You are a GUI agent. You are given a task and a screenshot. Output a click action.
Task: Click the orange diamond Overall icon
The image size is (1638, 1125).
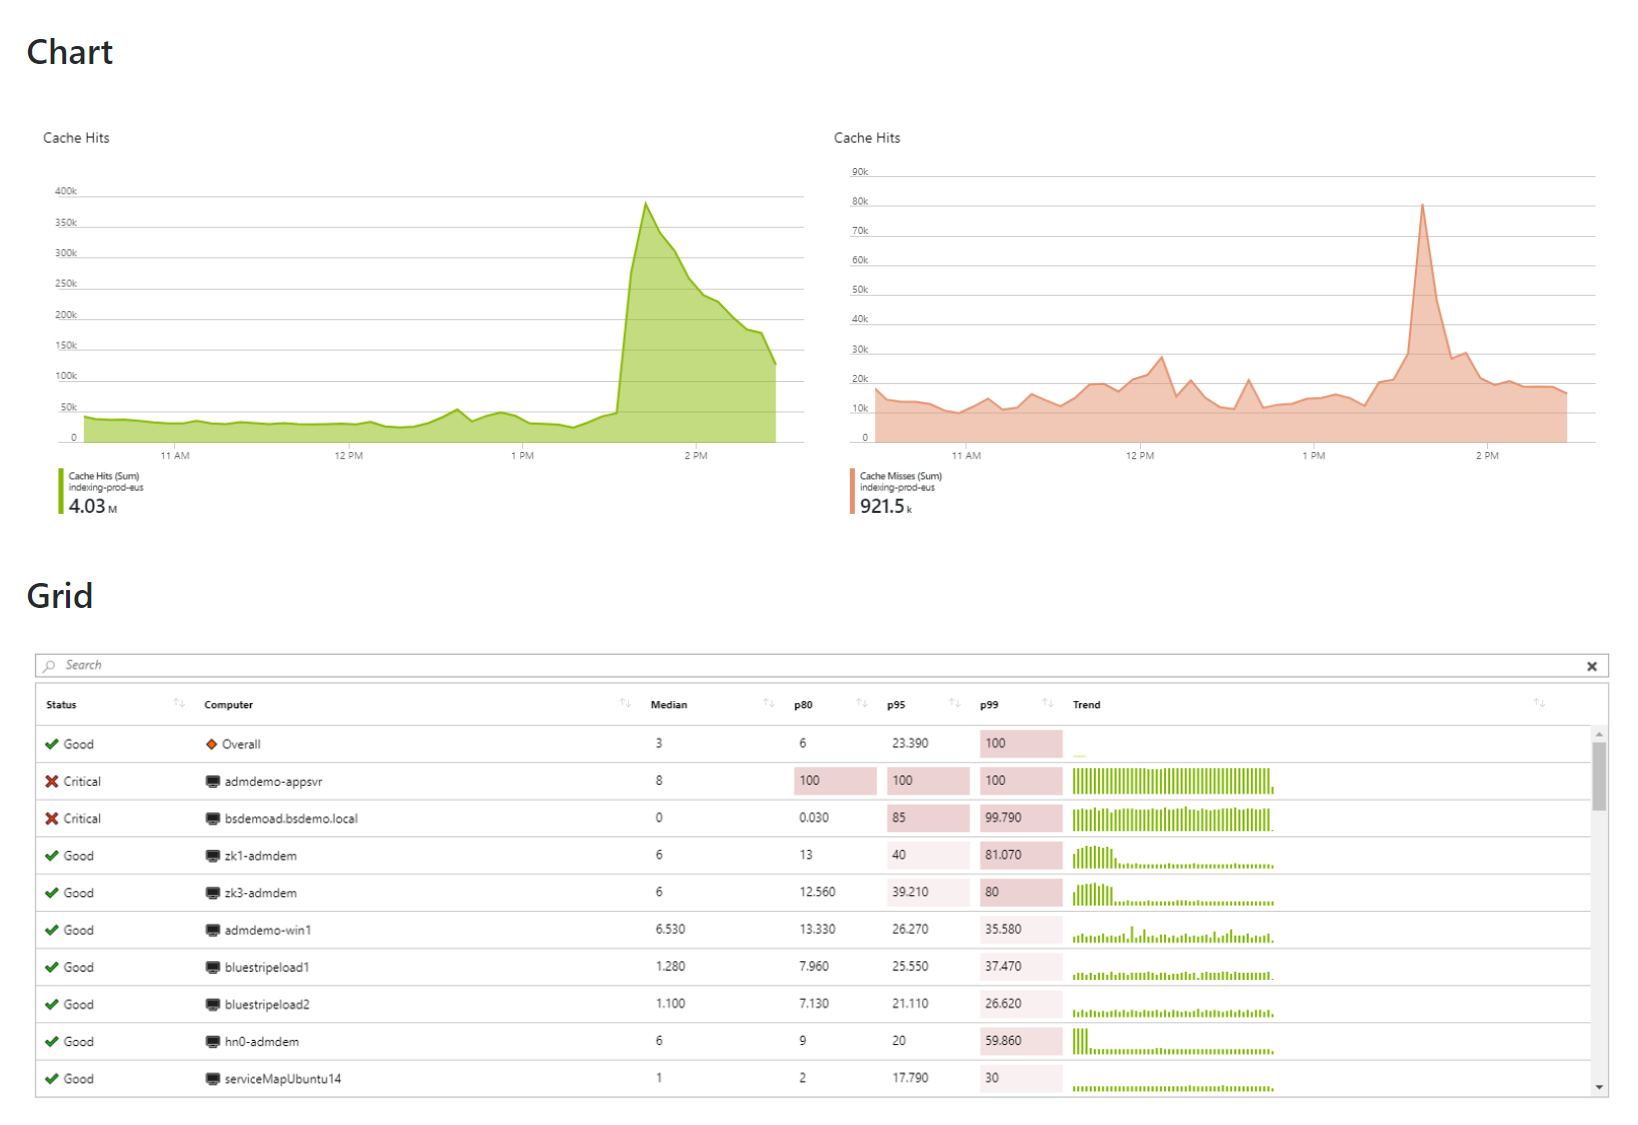pos(211,744)
